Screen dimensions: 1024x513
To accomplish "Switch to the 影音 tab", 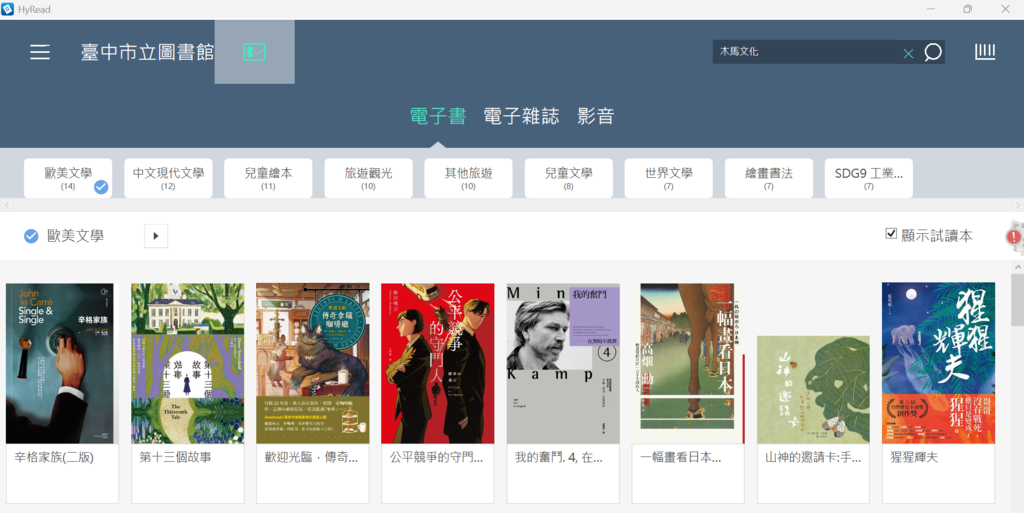I will 596,116.
